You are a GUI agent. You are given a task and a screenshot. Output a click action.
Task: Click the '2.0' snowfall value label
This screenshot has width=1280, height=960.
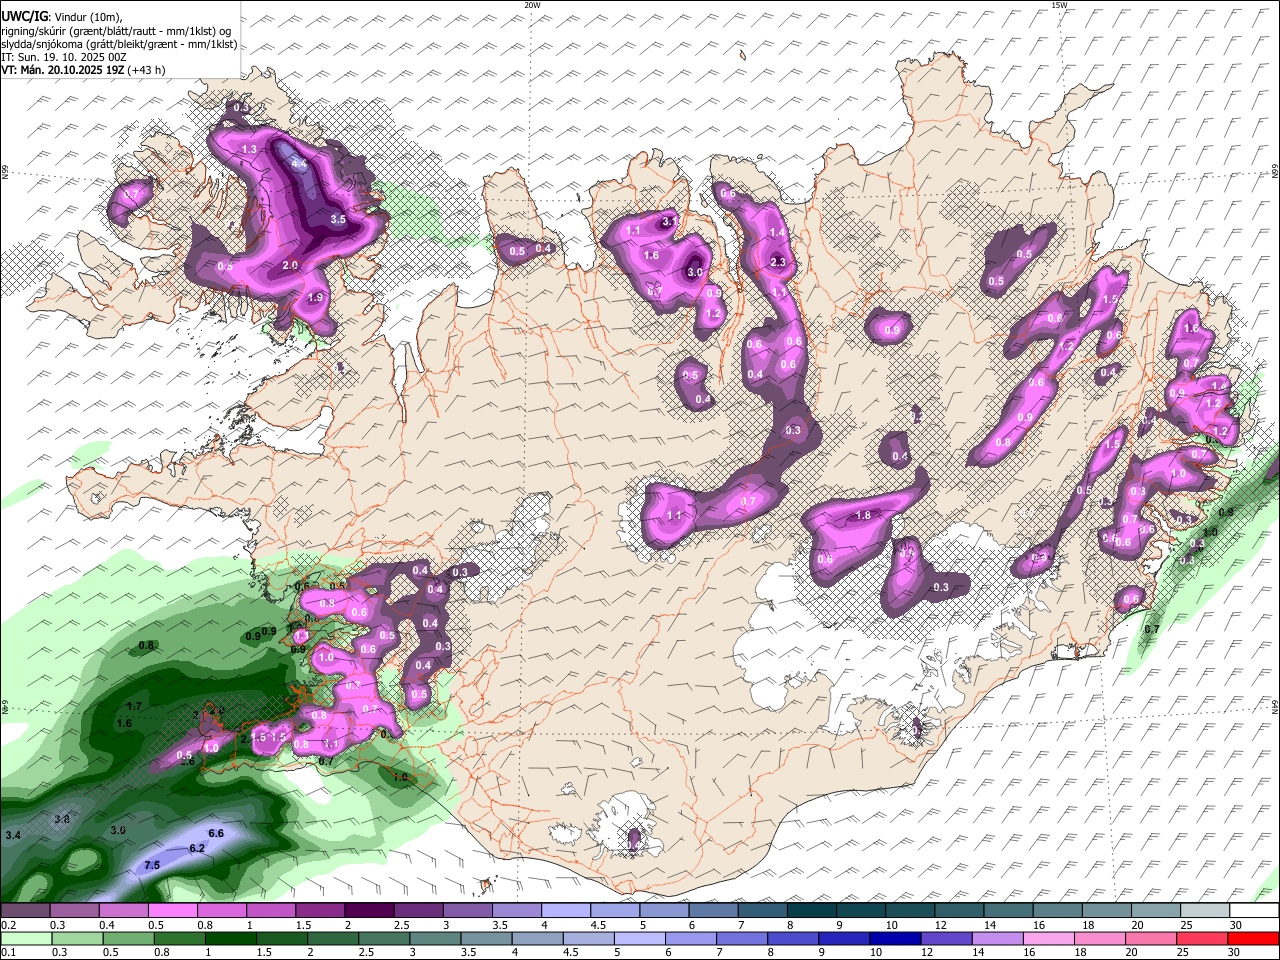(x=290, y=265)
